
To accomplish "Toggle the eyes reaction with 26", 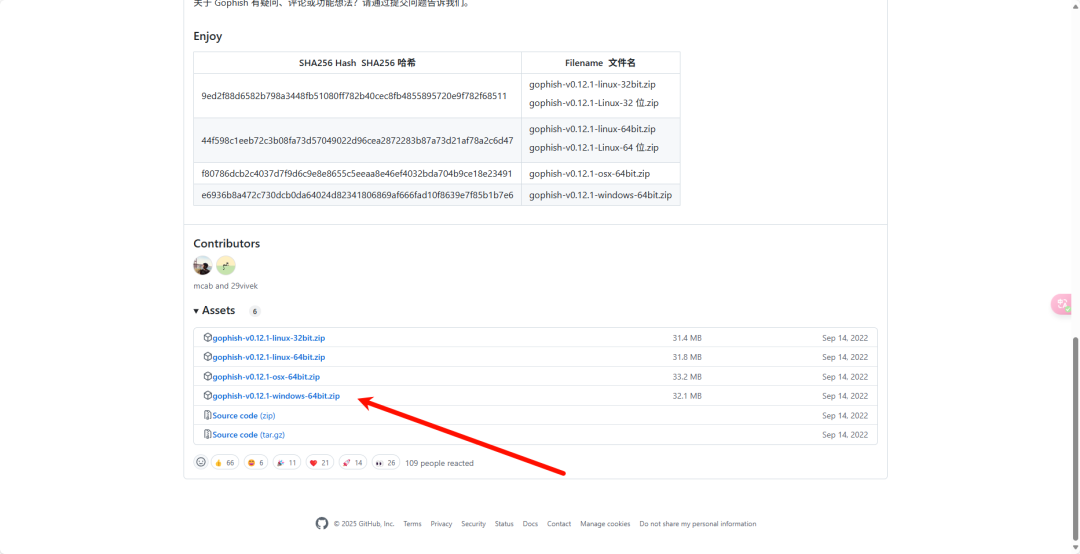I will [386, 462].
